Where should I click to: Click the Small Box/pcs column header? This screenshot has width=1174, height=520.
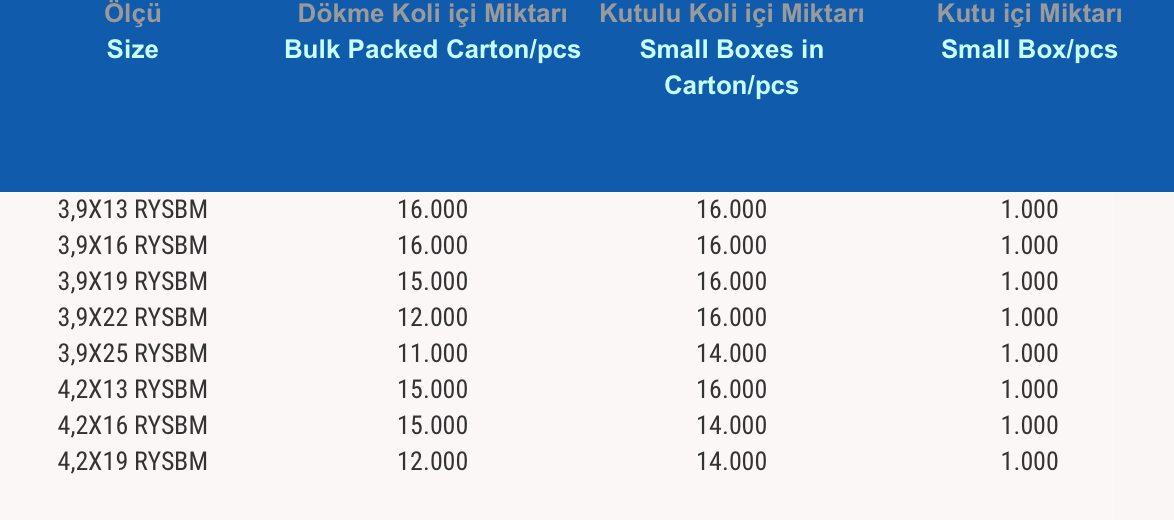1029,49
